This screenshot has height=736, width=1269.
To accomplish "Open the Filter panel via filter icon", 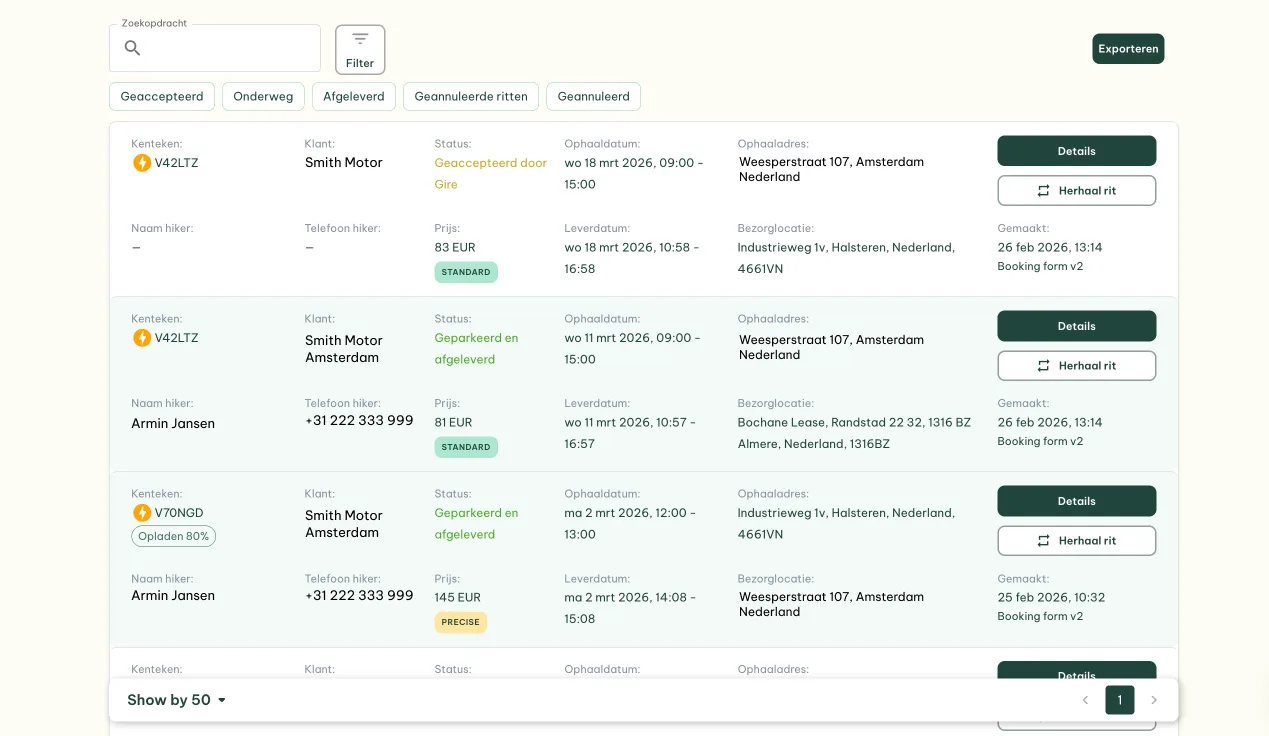I will tap(359, 40).
